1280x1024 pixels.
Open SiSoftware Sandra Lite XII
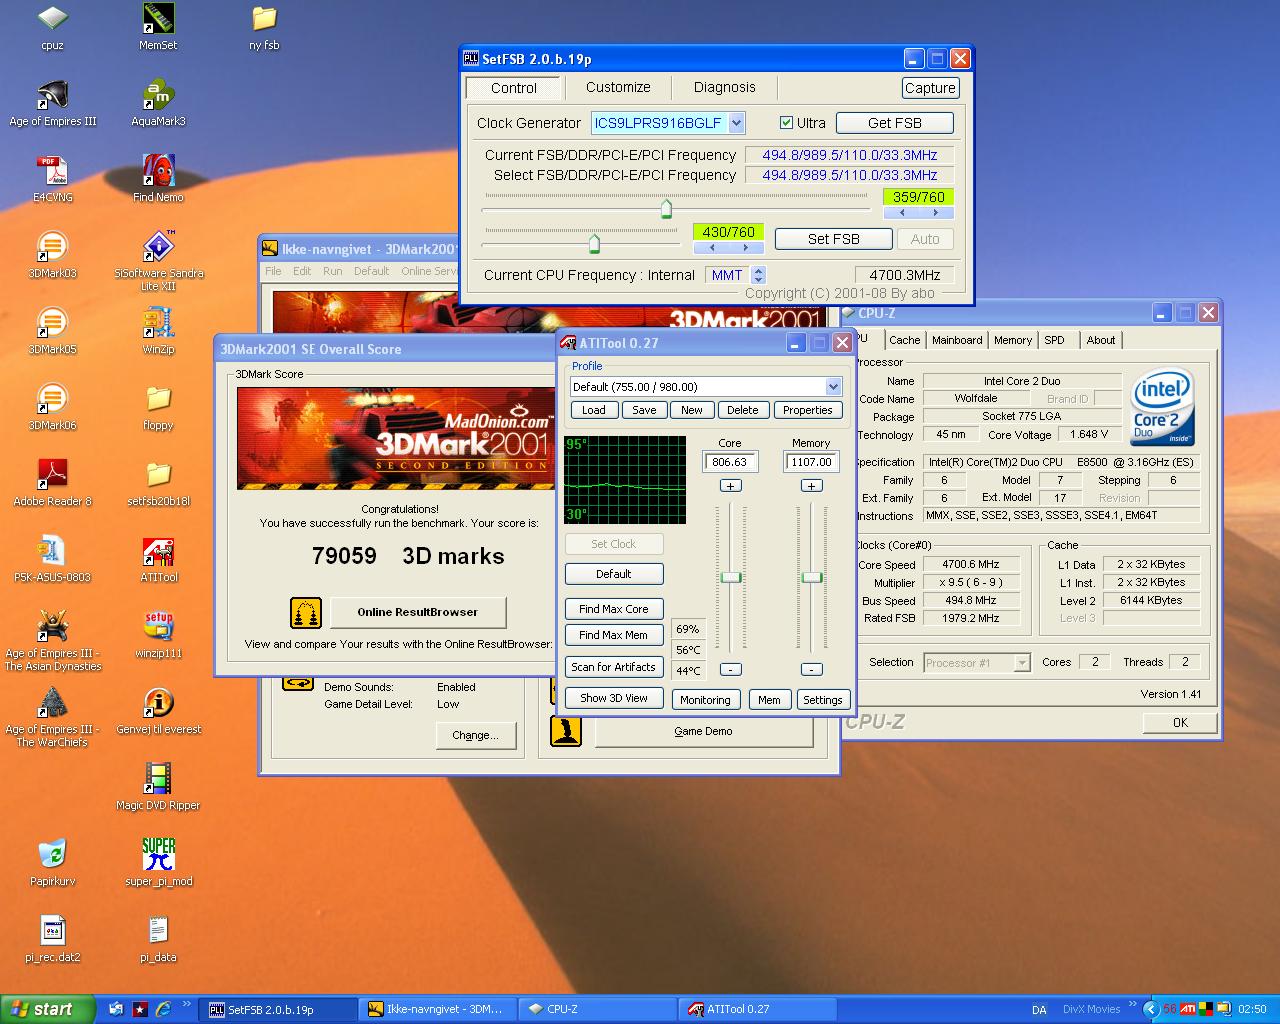(x=158, y=260)
